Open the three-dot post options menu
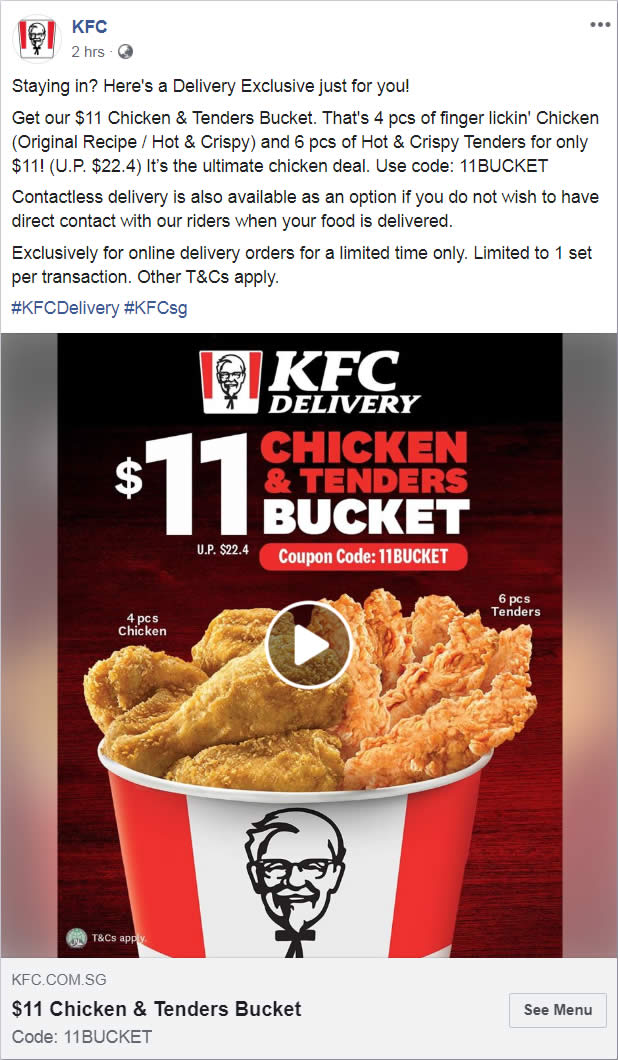 pos(600,25)
